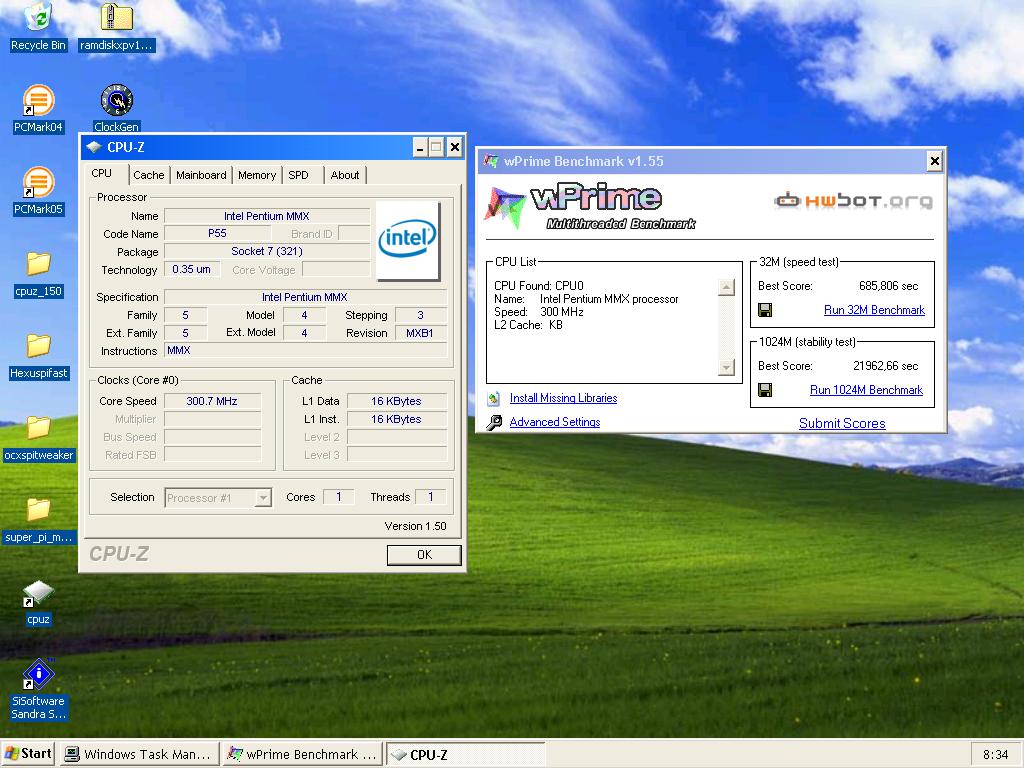Open the Mainboard tab
Screen dimensions: 1024x768
click(201, 175)
